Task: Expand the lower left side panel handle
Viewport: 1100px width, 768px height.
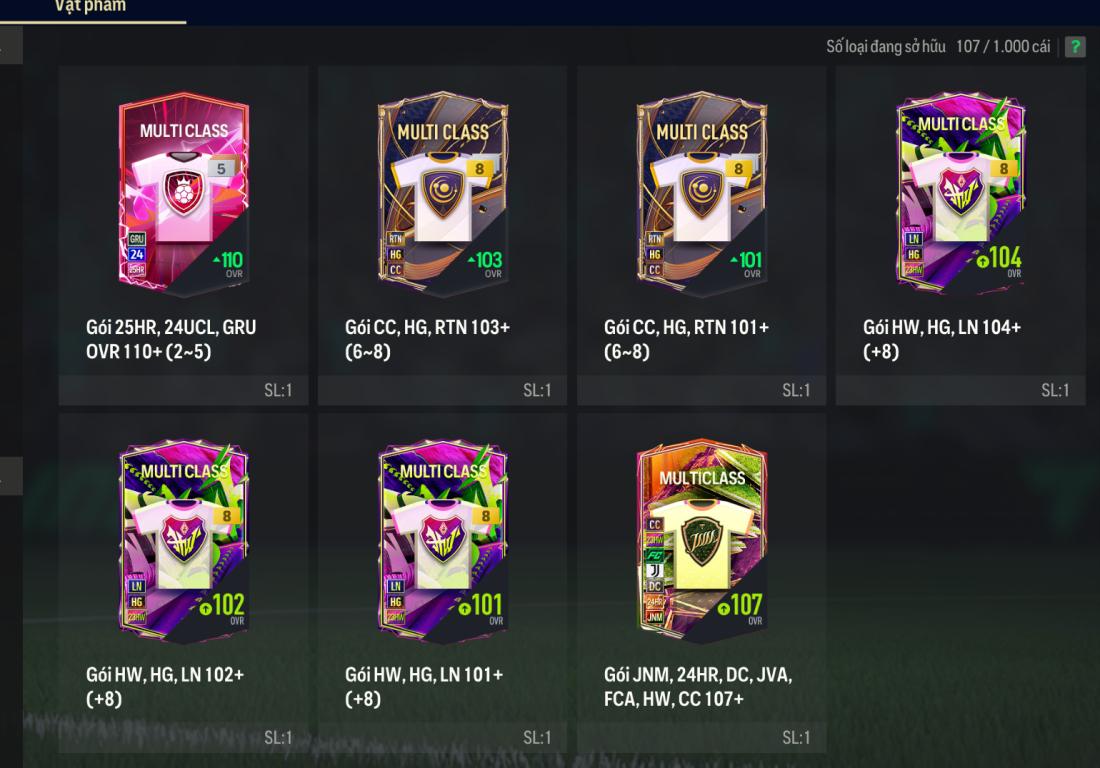Action: click(x=10, y=476)
